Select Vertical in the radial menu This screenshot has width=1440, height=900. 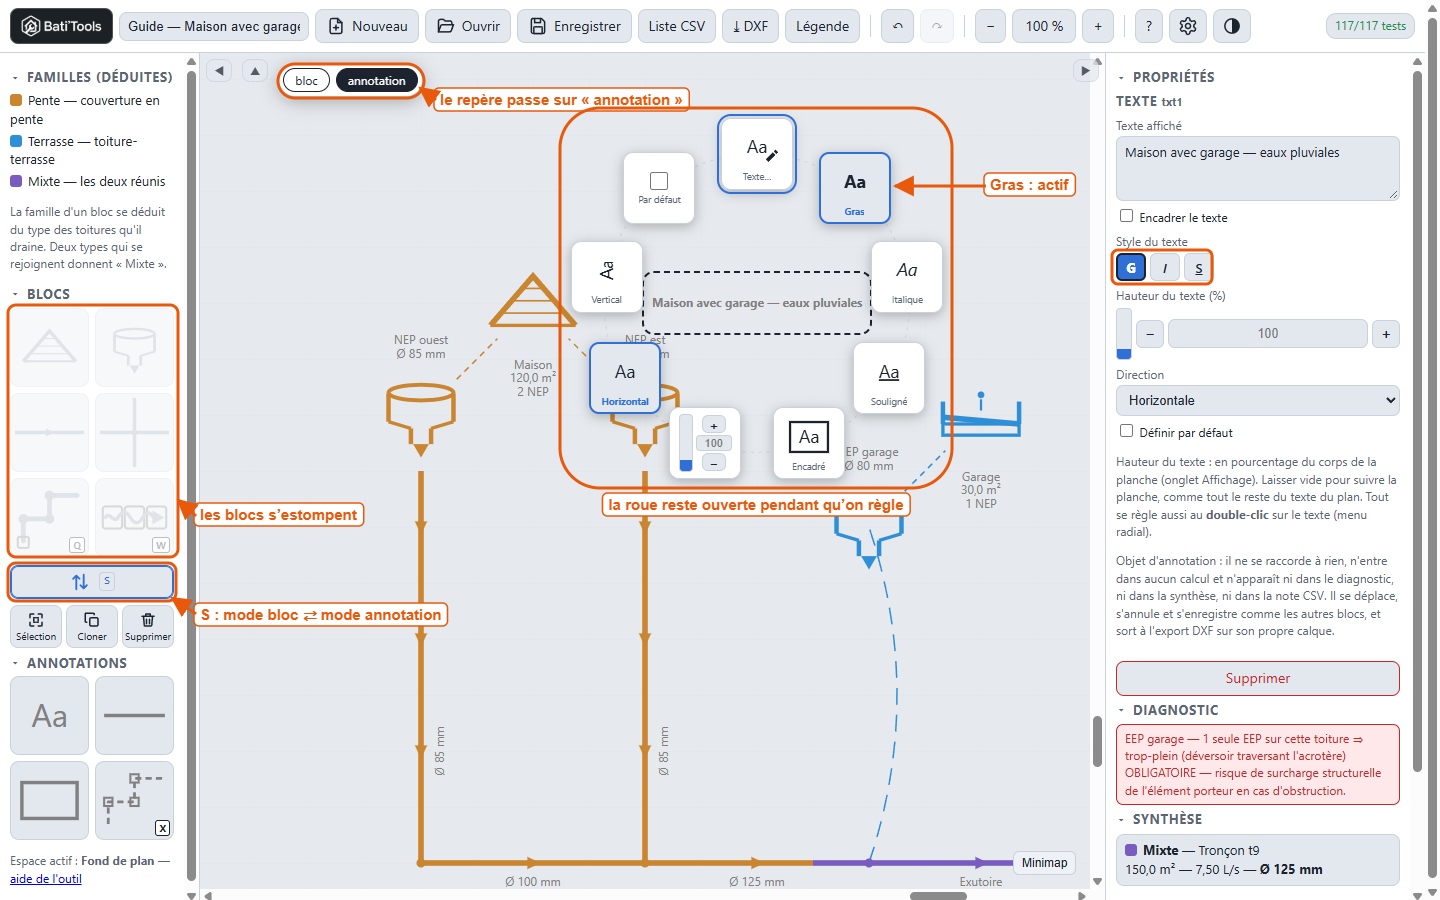pyautogui.click(x=607, y=277)
